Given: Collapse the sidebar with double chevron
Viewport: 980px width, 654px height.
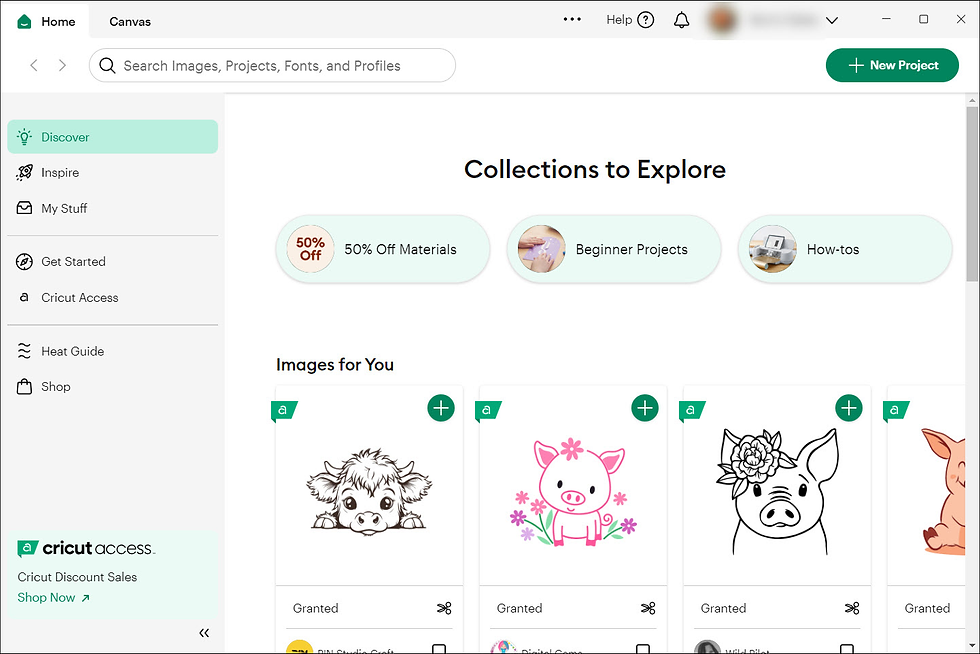Looking at the screenshot, I should (x=204, y=633).
